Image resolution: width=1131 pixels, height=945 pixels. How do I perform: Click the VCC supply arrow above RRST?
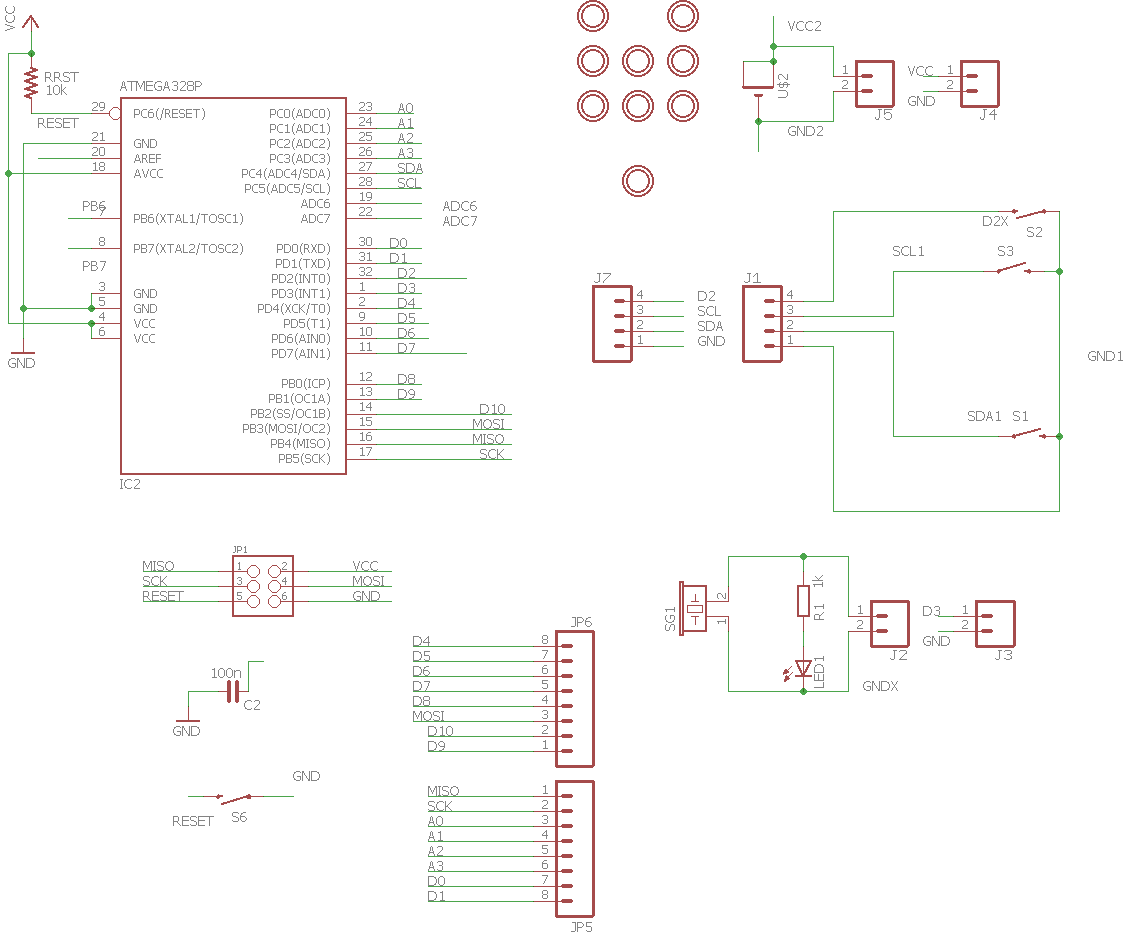[31, 25]
